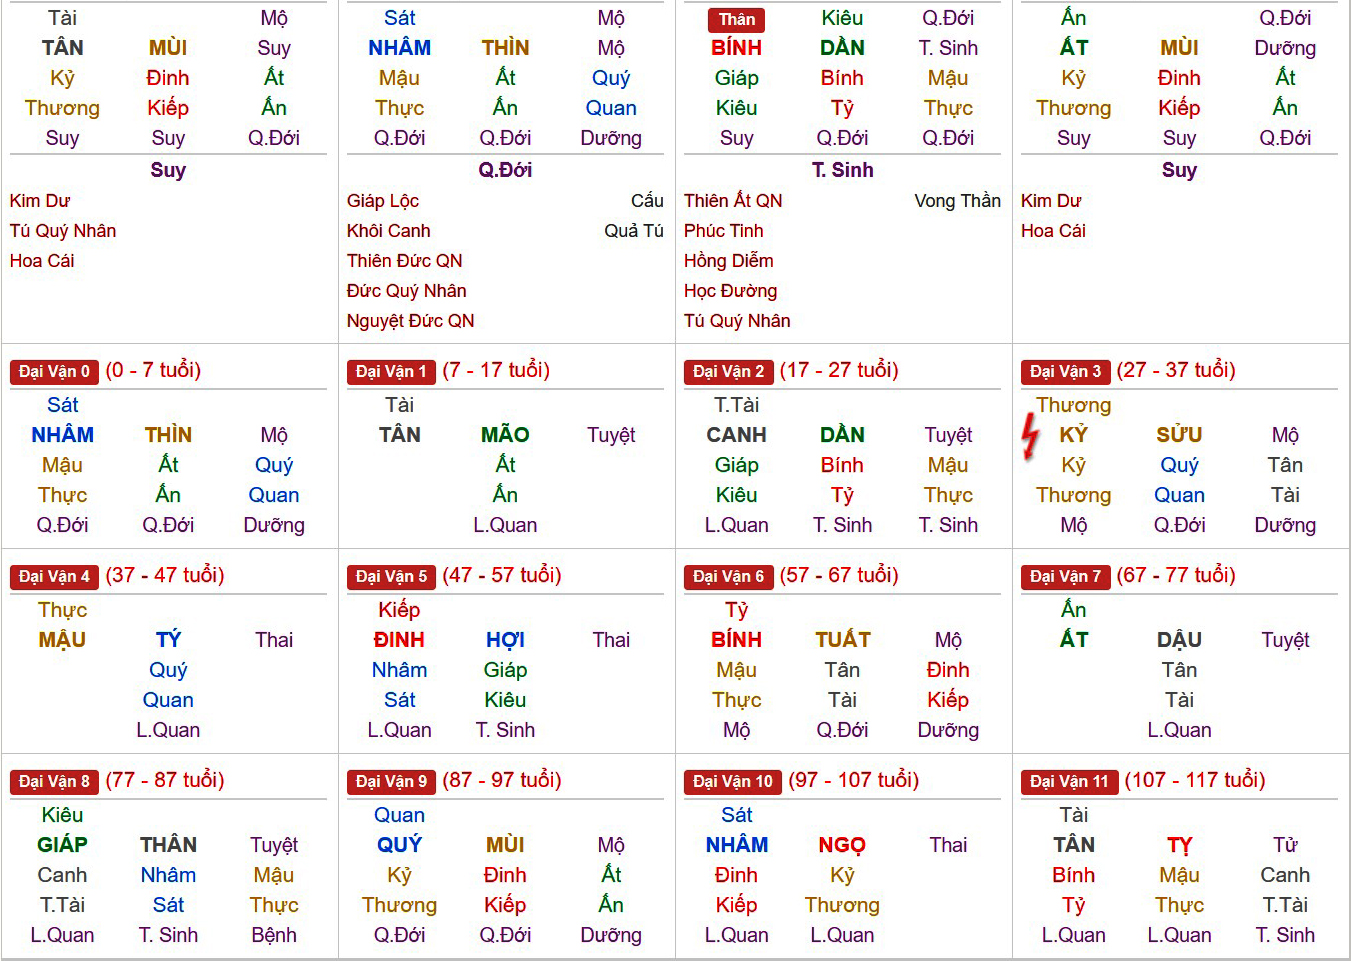This screenshot has width=1351, height=961.
Task: Click the Quả Tú label
Action: pos(634,231)
